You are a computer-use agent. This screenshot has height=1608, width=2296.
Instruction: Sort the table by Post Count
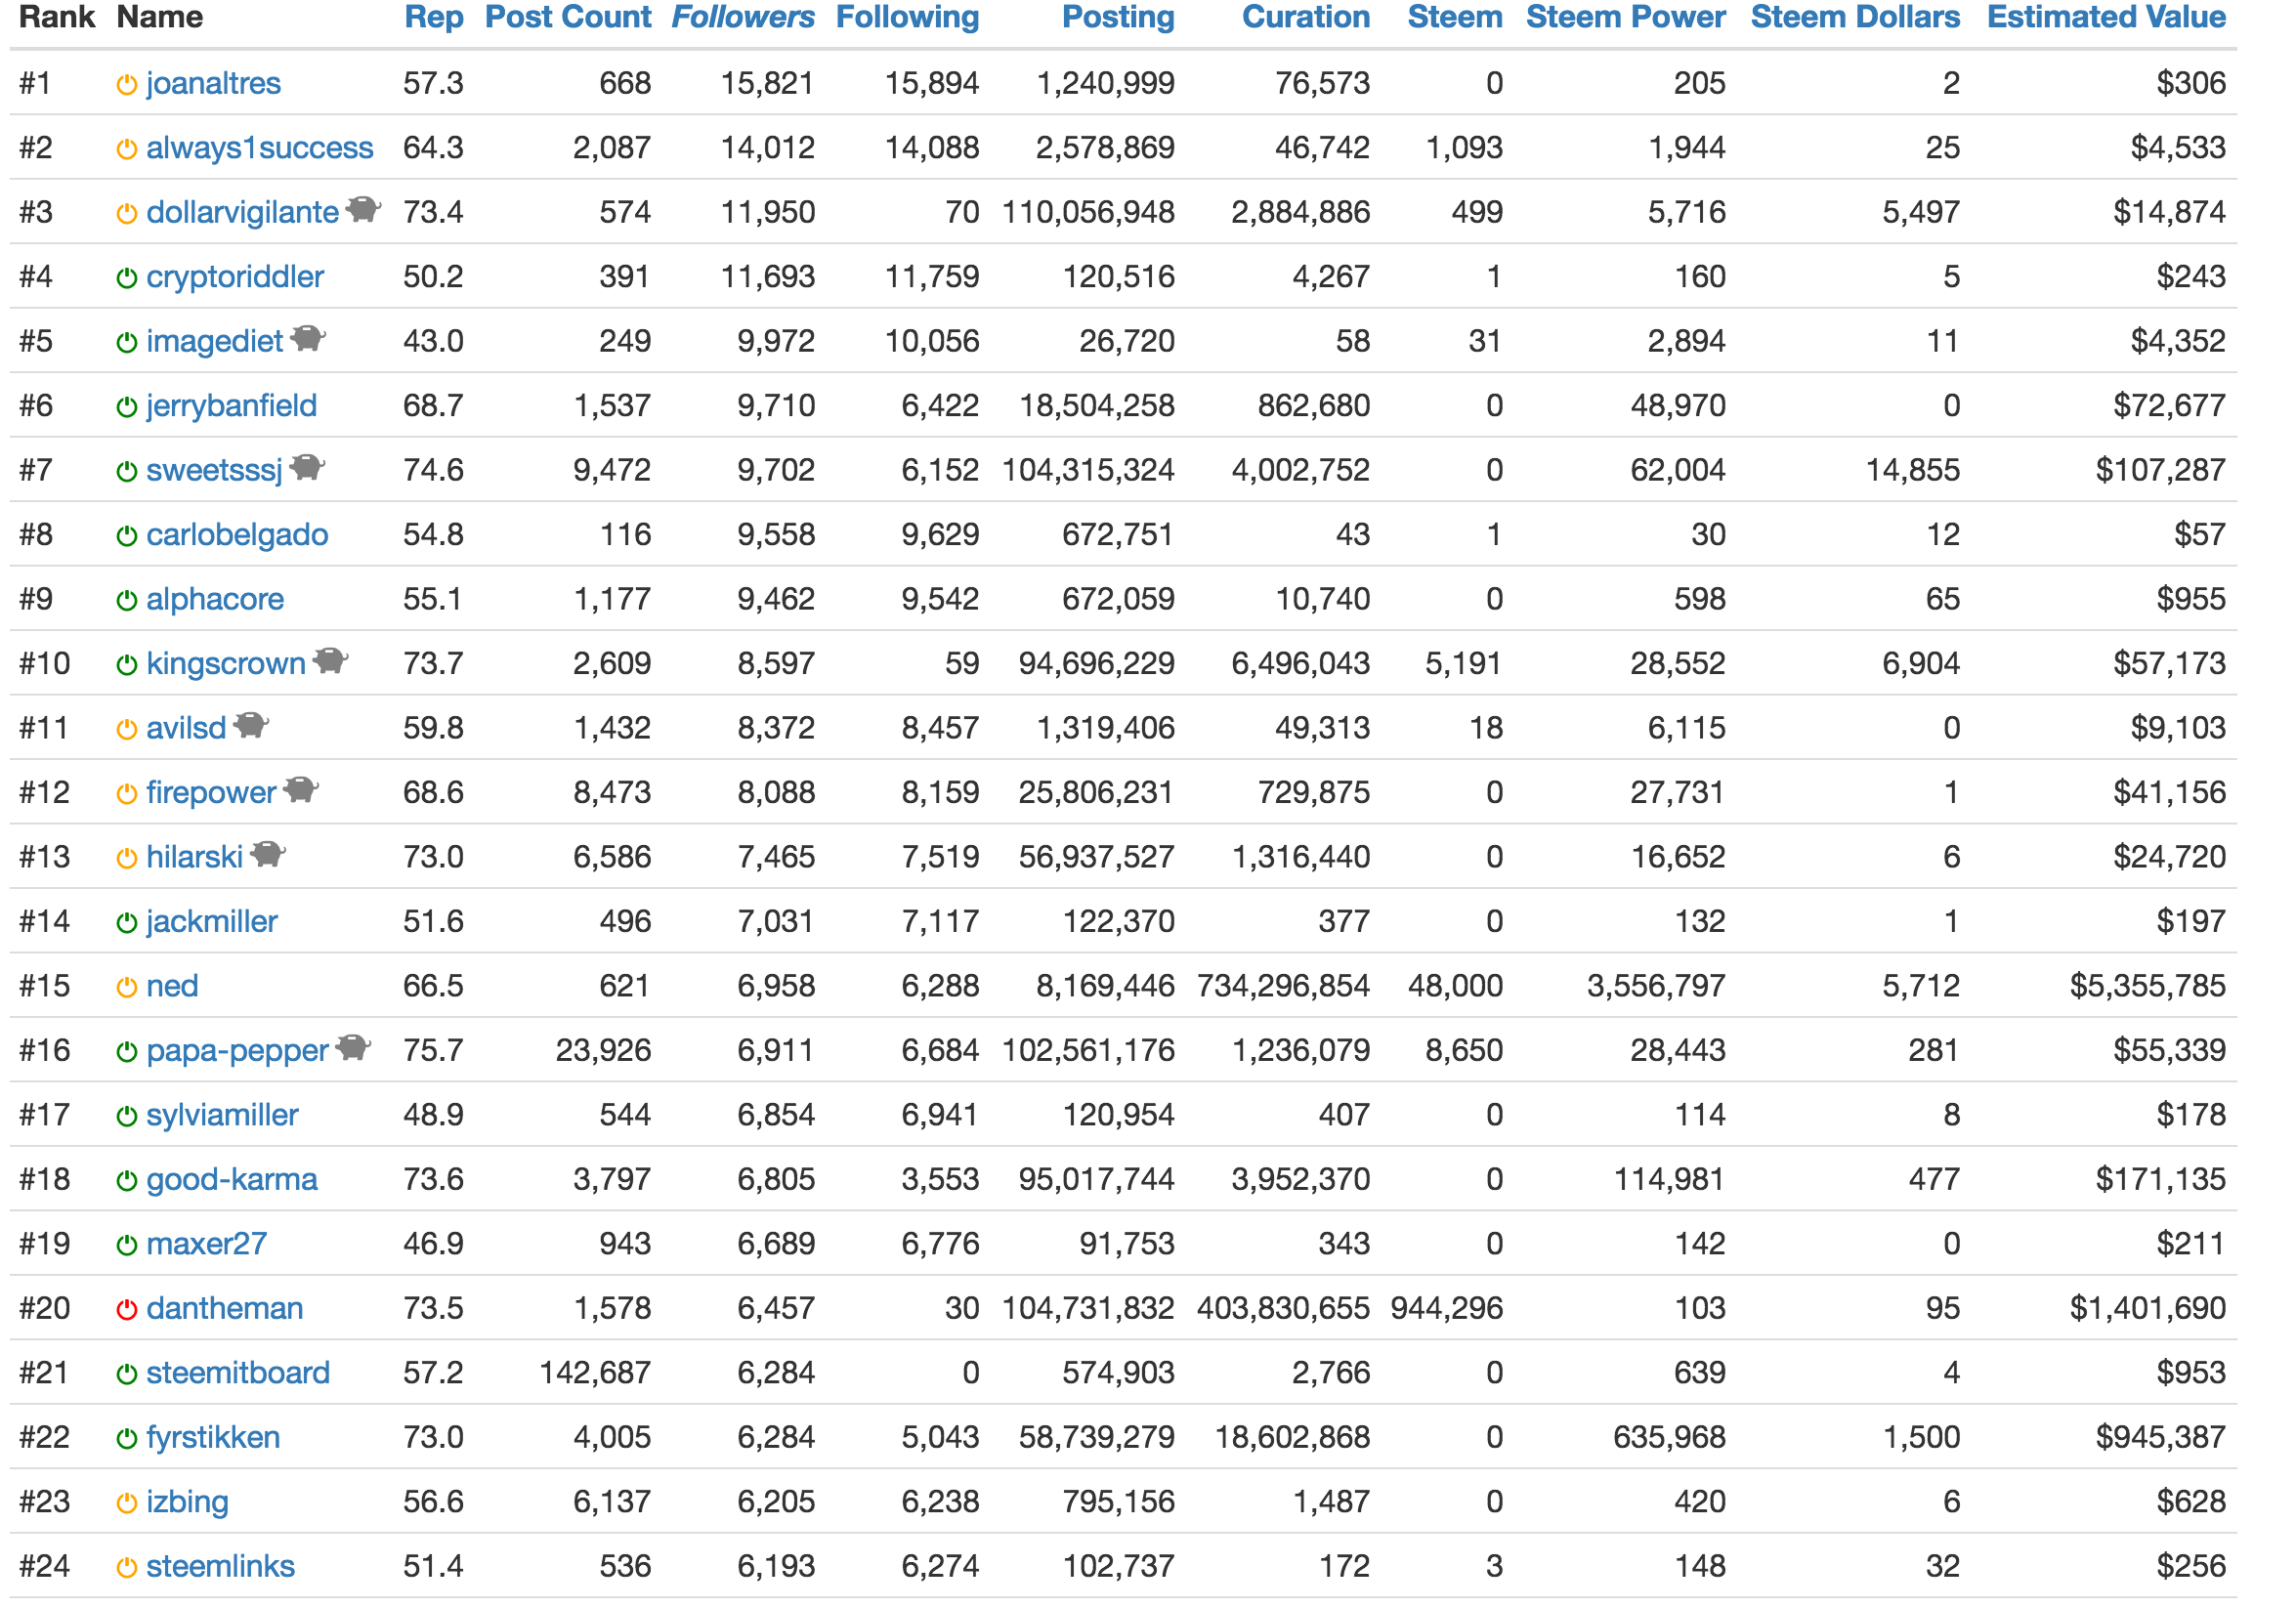568,17
